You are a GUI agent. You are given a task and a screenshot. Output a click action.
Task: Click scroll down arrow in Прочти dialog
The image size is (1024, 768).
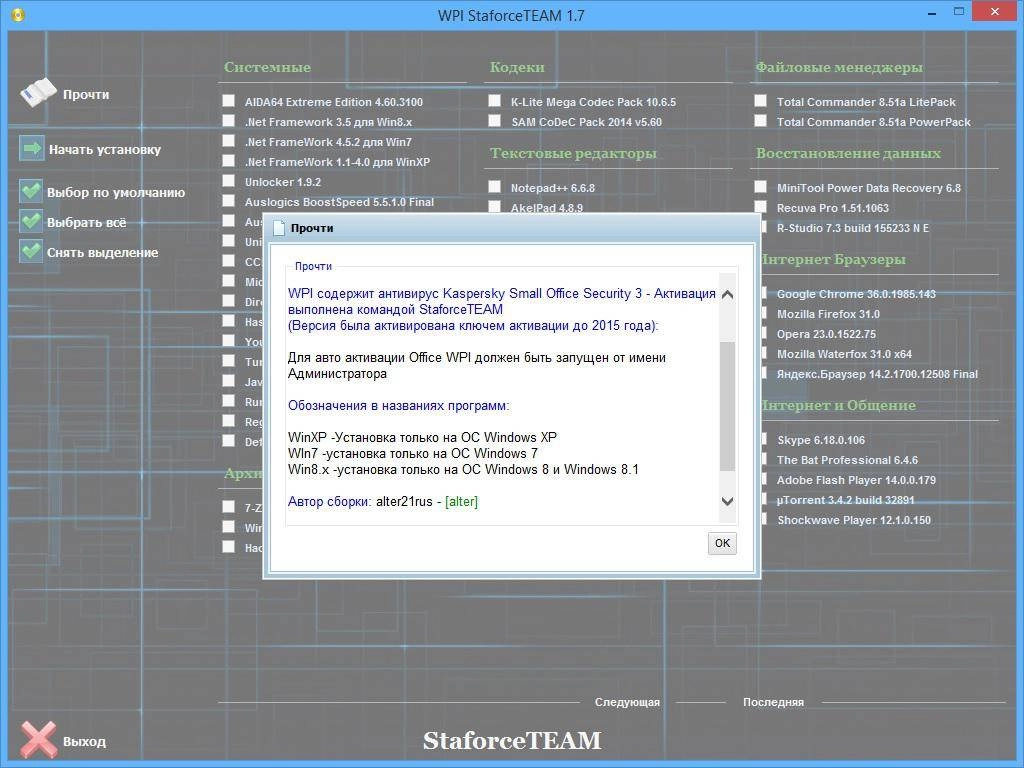click(727, 502)
